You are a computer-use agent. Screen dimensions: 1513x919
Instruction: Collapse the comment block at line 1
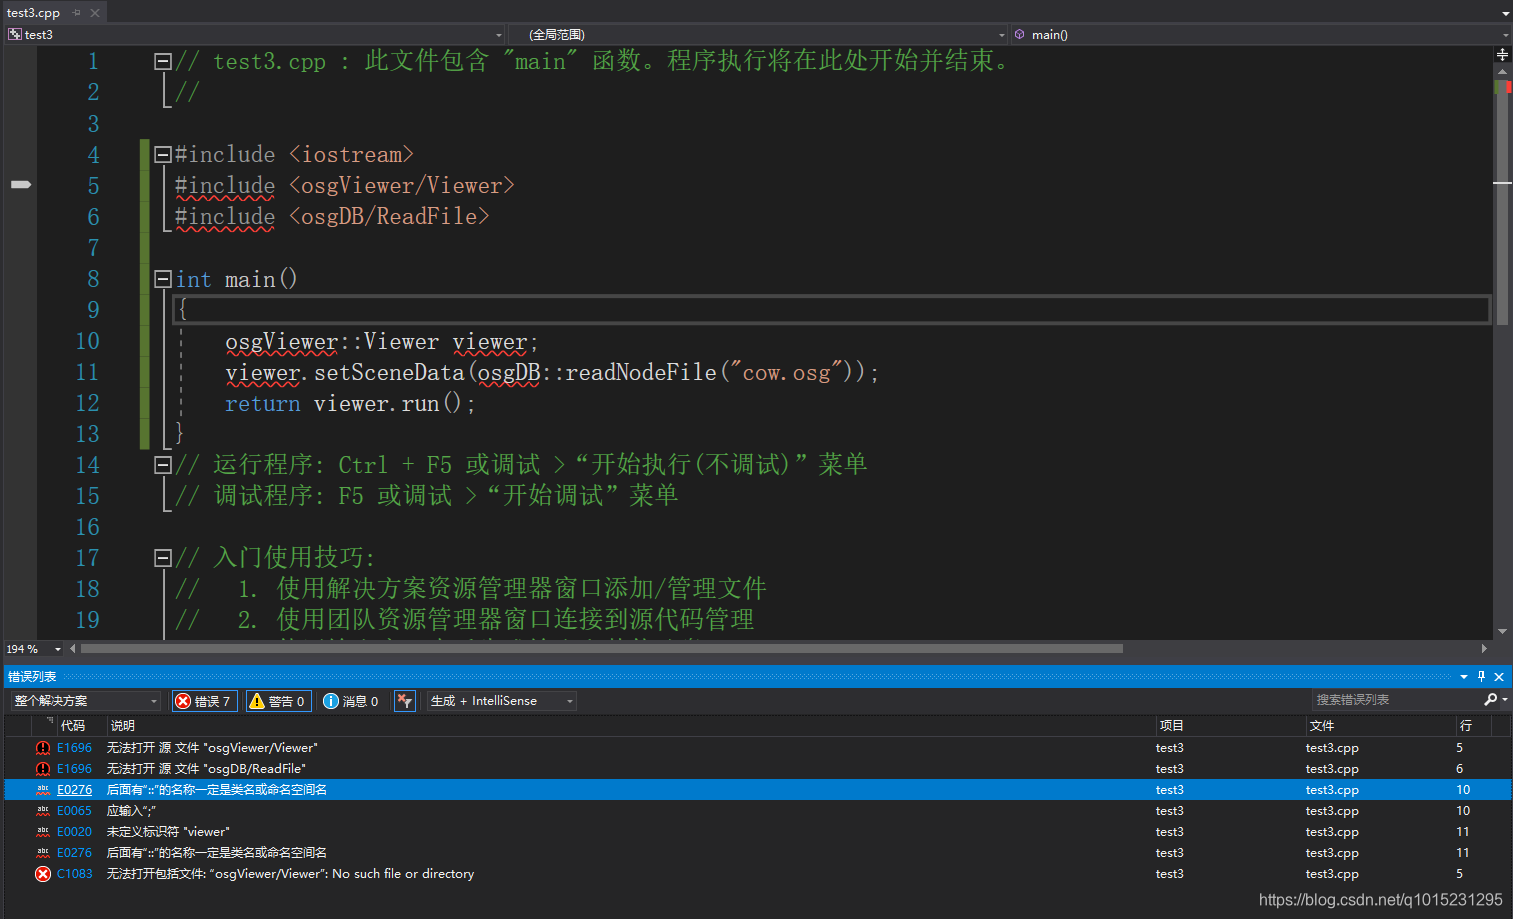162,61
